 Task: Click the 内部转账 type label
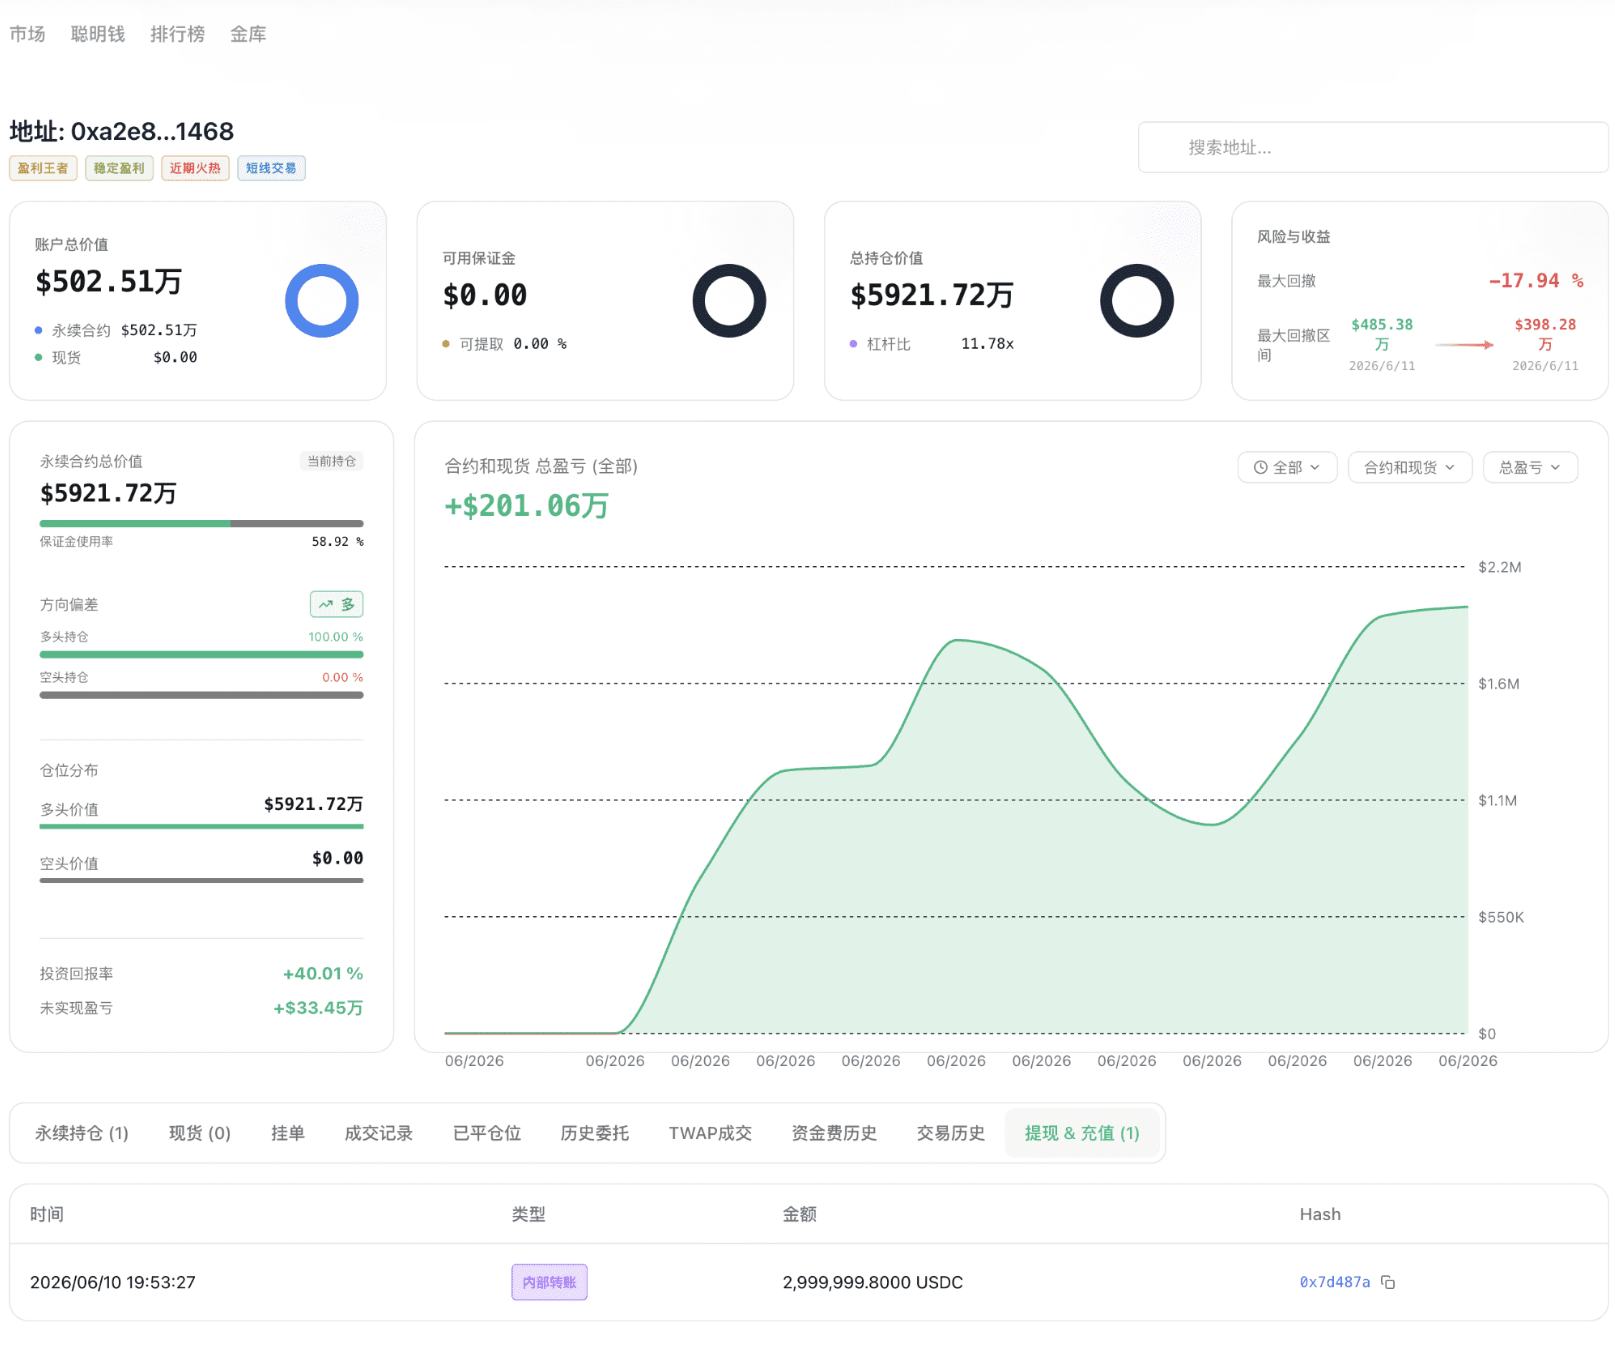(x=549, y=1282)
